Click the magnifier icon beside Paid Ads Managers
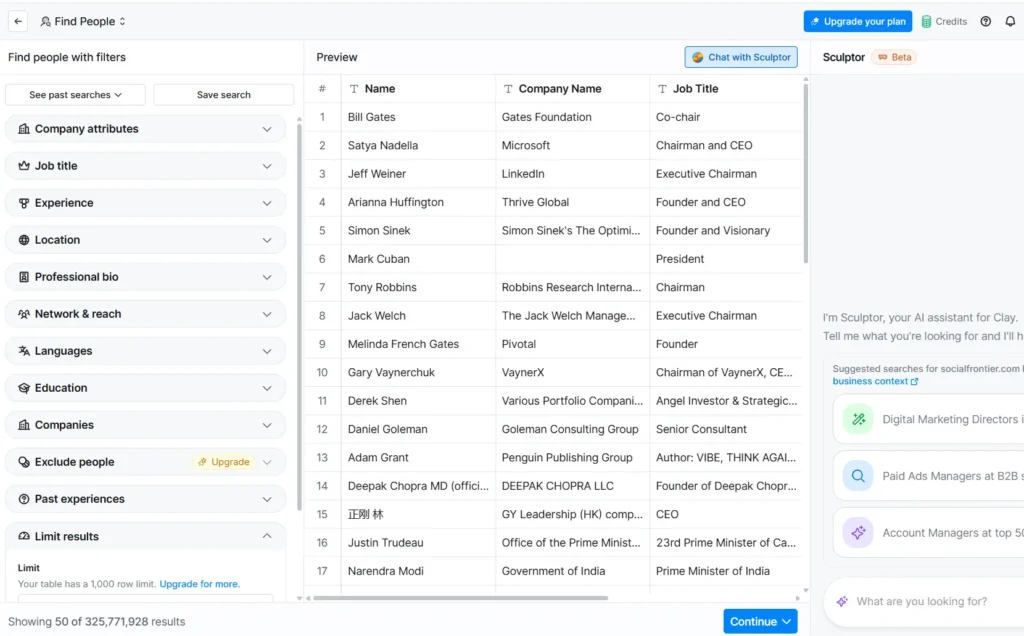 tap(857, 476)
